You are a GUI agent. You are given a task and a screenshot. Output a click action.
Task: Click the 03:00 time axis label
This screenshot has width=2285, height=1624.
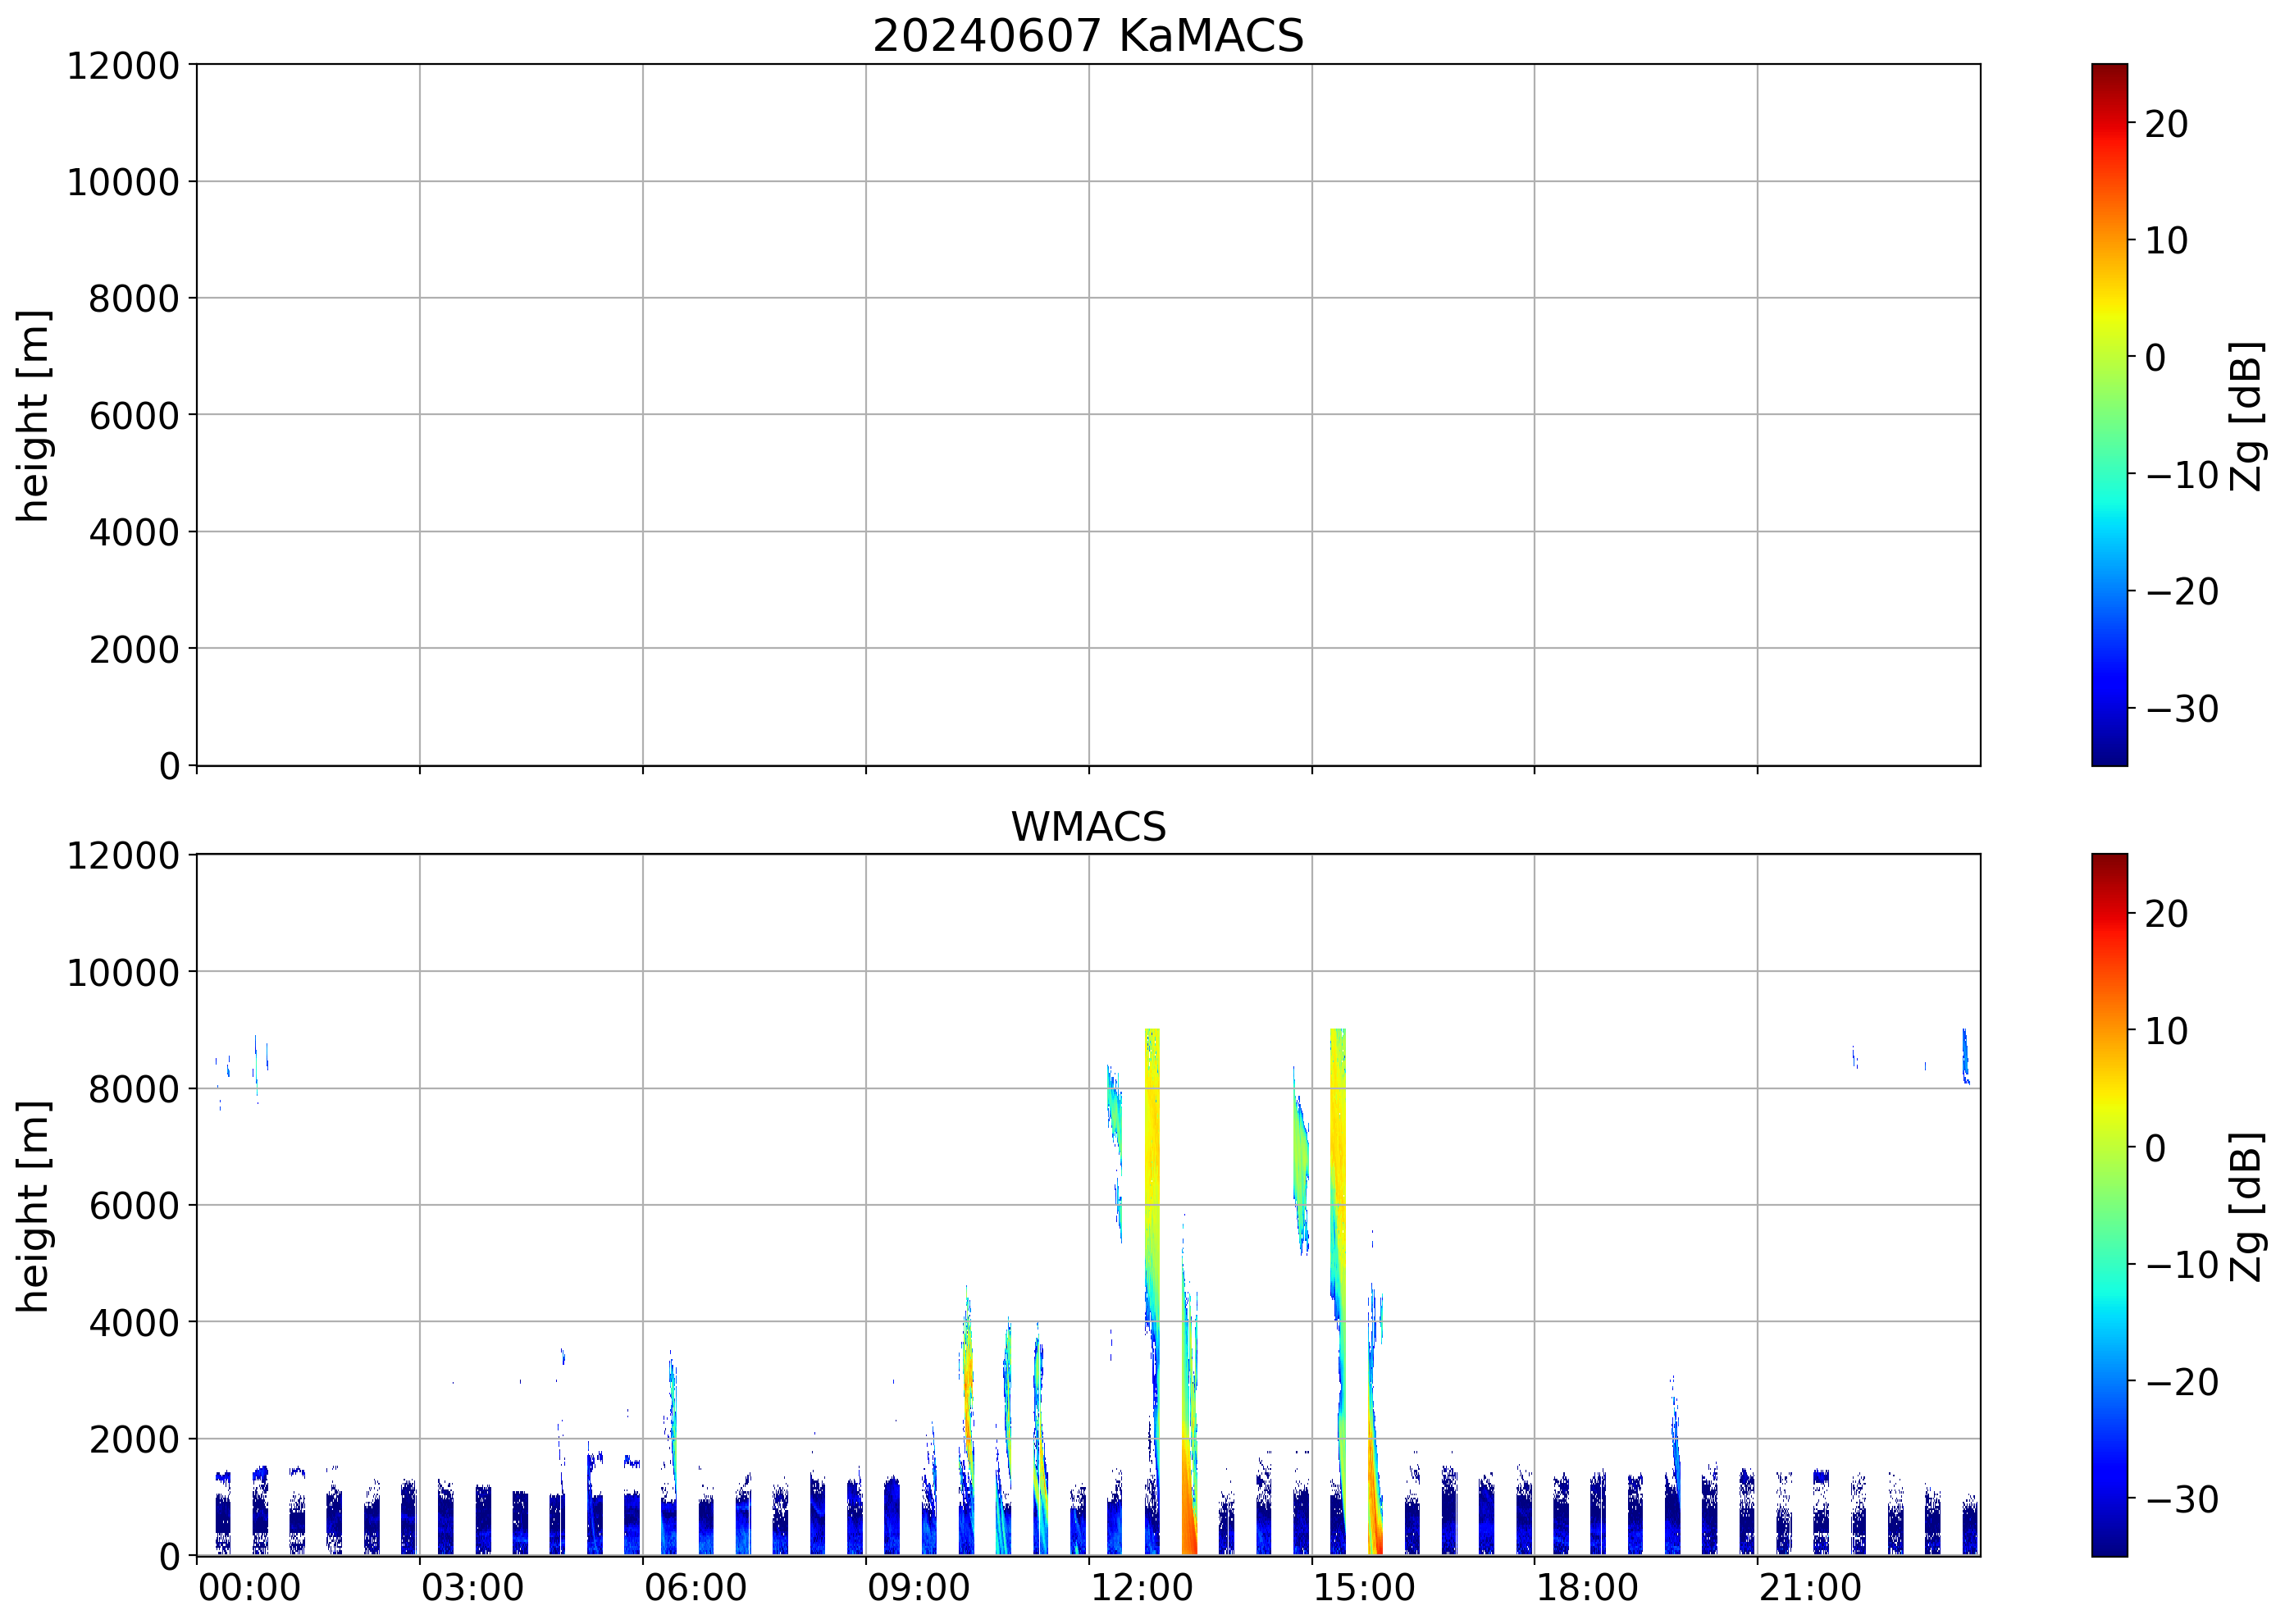473,1589
